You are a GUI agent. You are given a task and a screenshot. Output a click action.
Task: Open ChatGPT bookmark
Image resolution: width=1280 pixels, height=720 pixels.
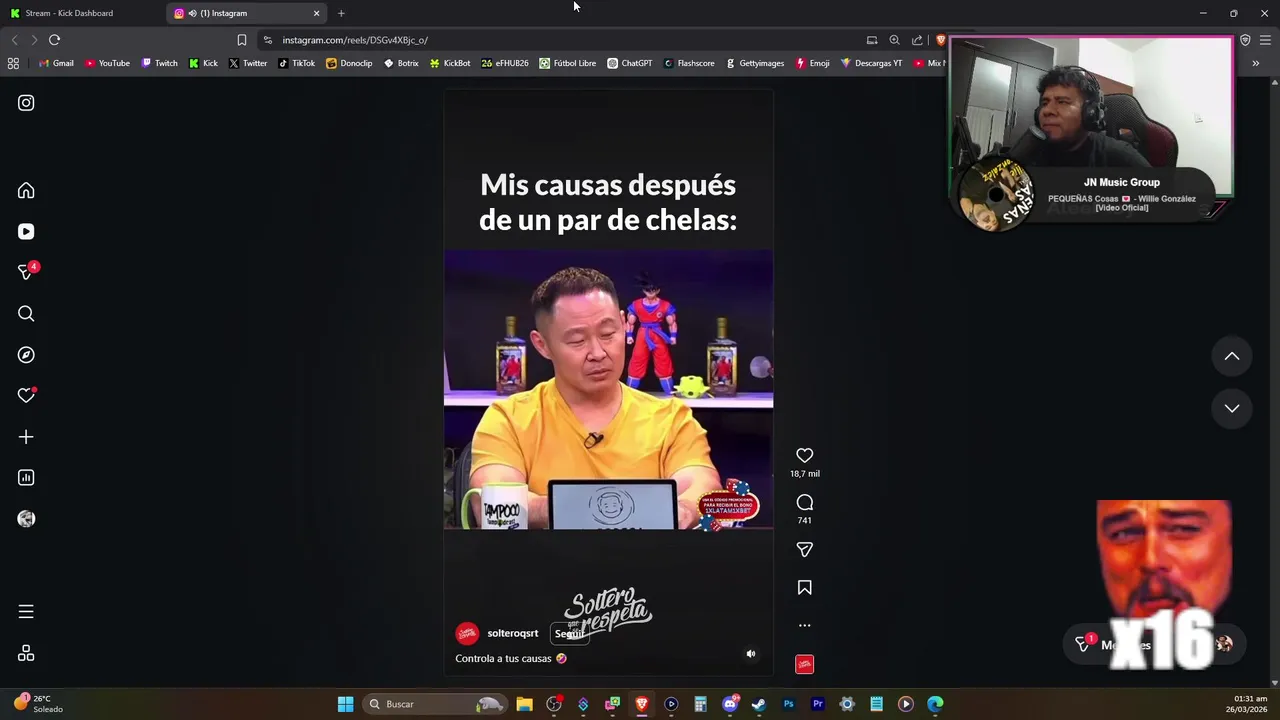point(629,63)
